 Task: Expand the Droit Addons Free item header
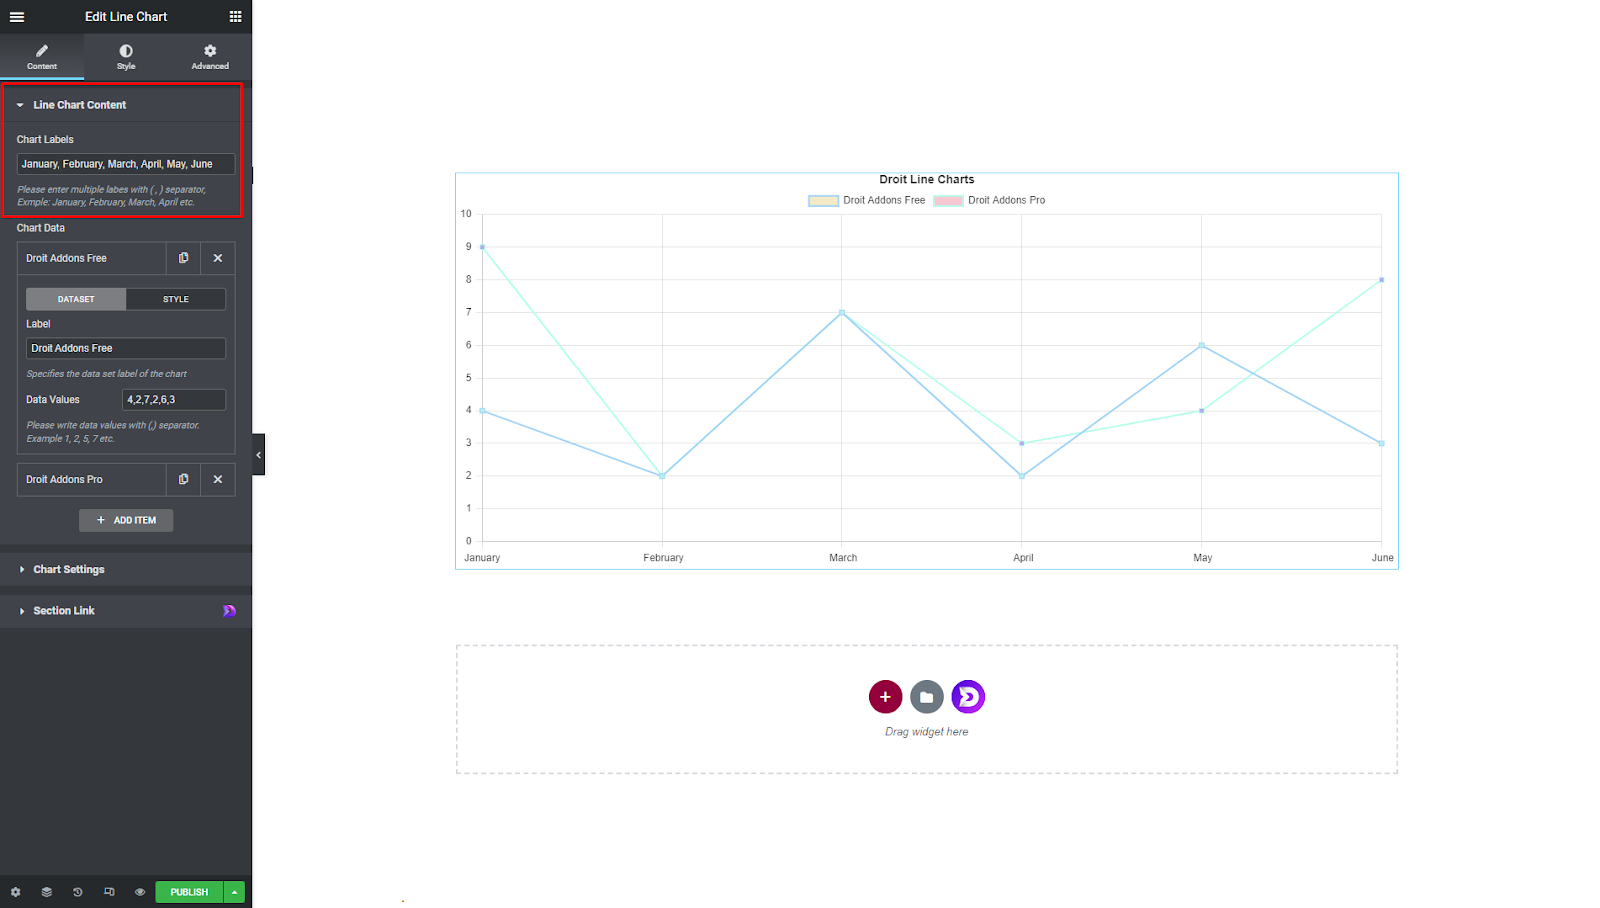pos(91,258)
